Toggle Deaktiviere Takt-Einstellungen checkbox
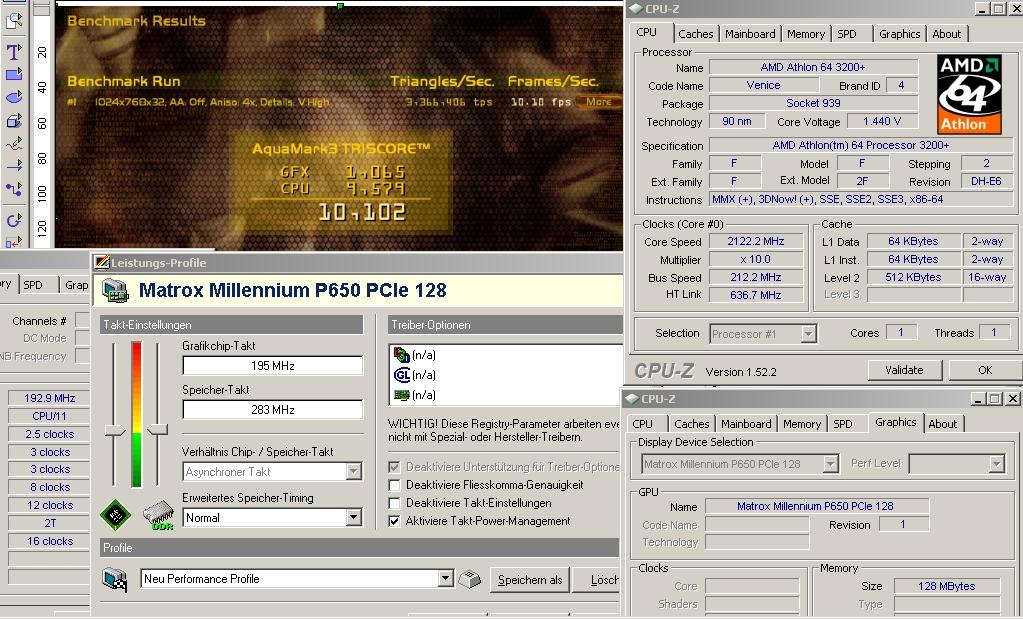 [394, 504]
